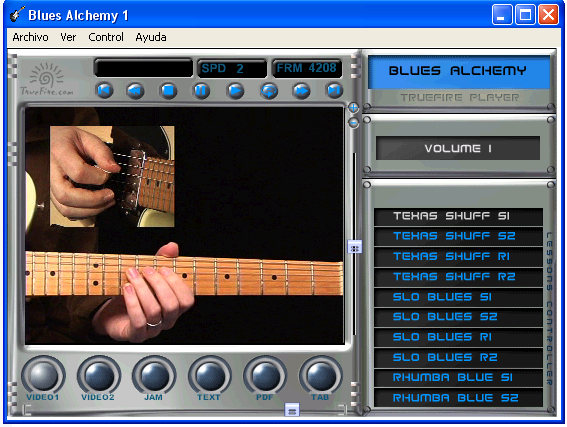Choose the SLO BLUES S2 lesson
The image size is (567, 427).
click(458, 317)
